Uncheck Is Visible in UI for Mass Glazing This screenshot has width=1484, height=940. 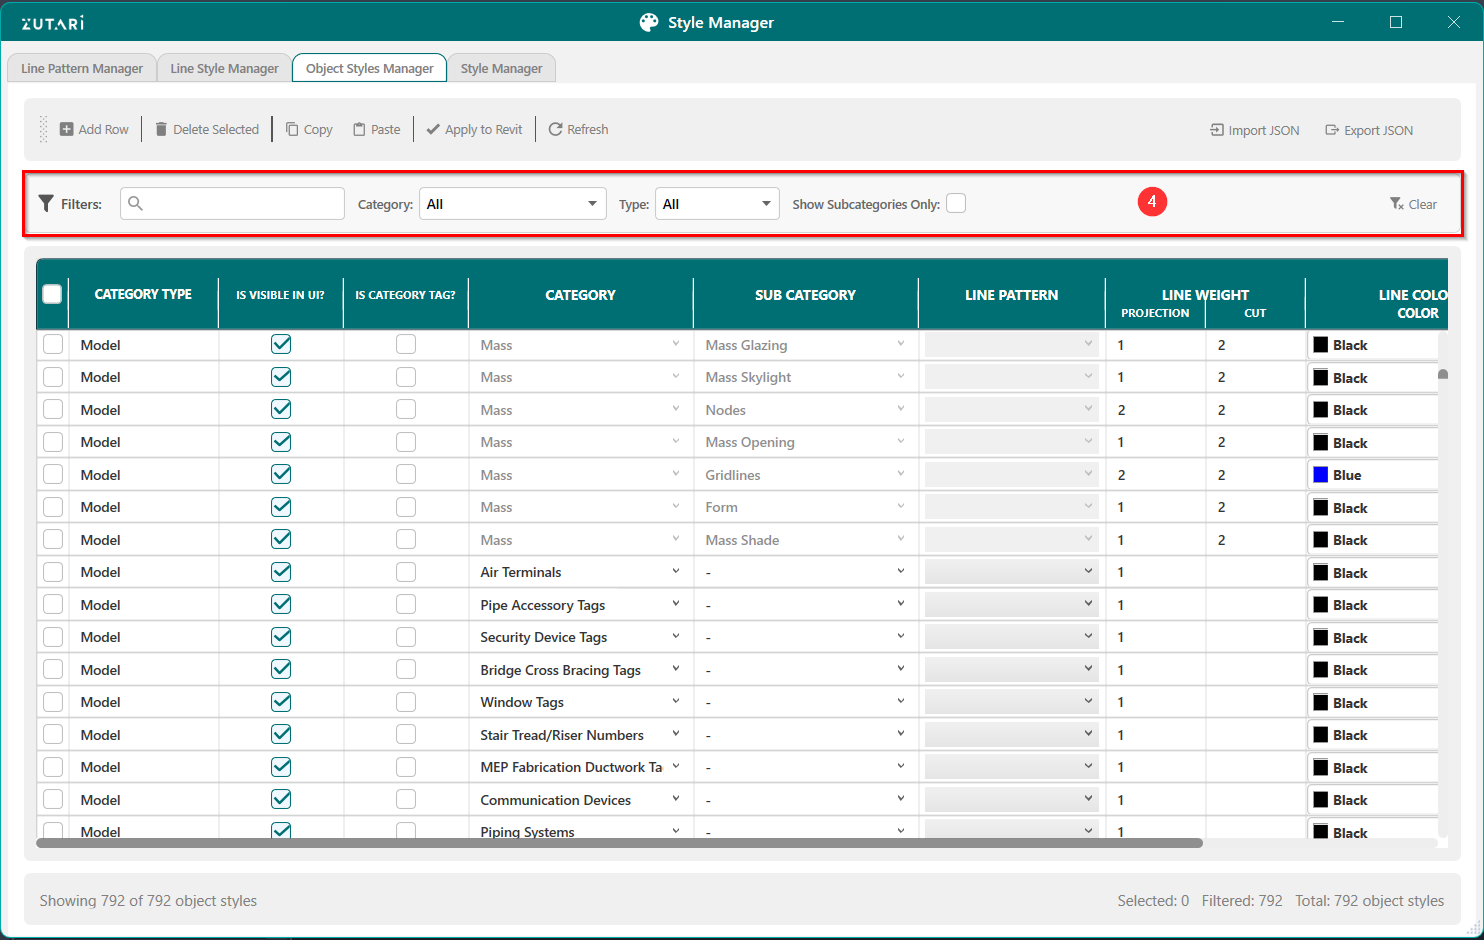click(x=281, y=344)
